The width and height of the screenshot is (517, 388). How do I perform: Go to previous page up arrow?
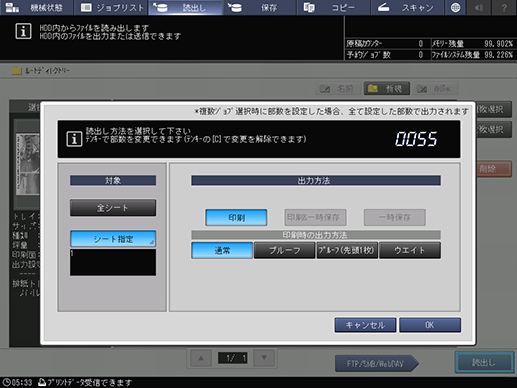click(x=201, y=358)
